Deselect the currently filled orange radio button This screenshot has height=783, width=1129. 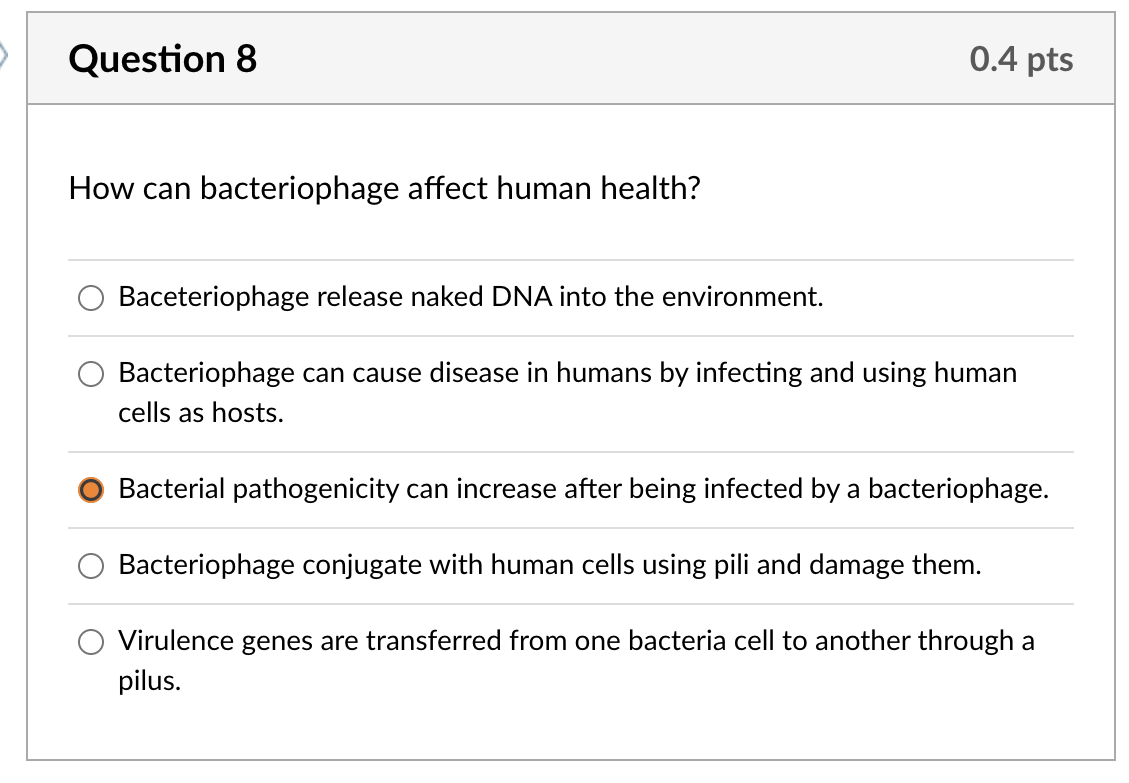point(90,490)
